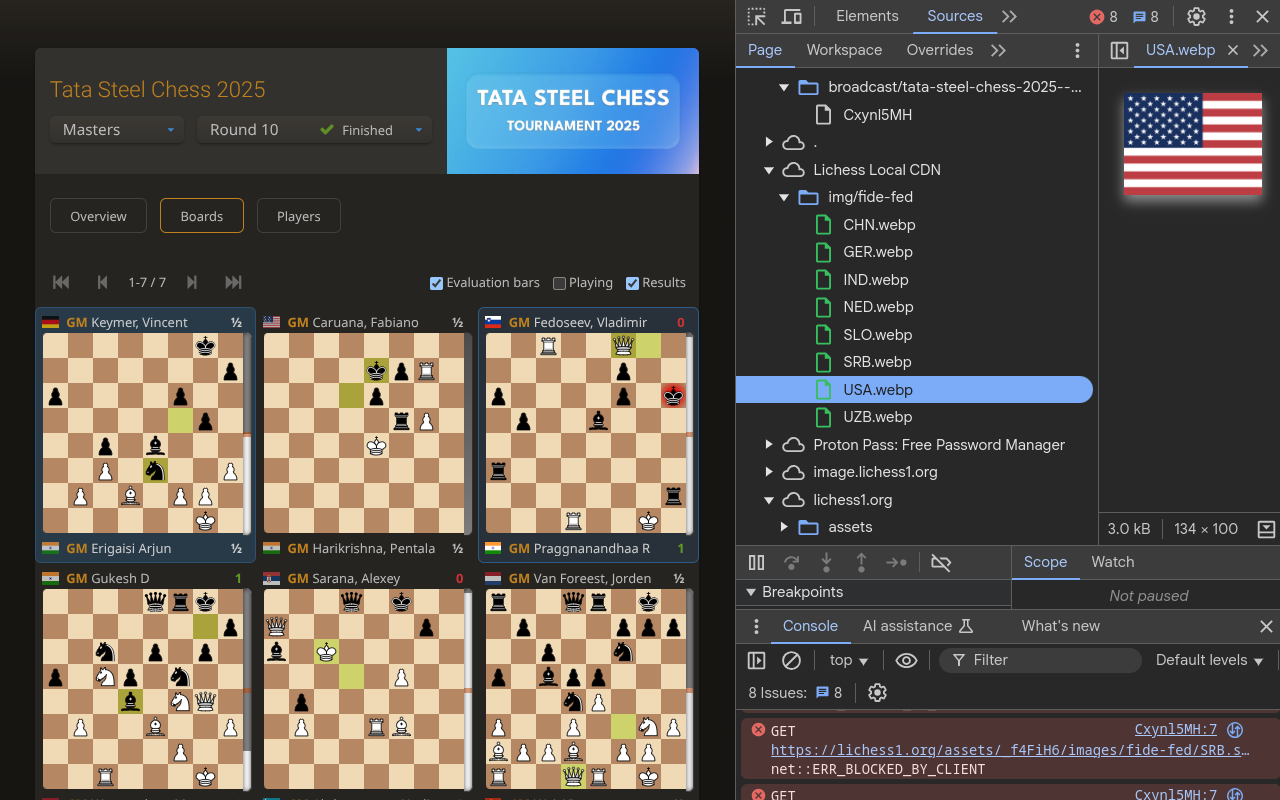Click the SRB.webp failed request URL
This screenshot has width=1280, height=800.
click(x=1010, y=750)
